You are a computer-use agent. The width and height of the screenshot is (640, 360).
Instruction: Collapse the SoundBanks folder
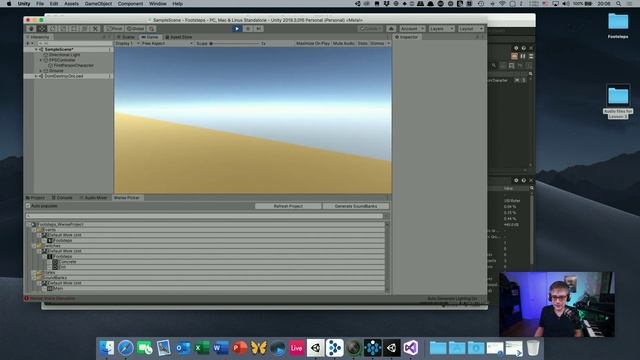coord(34,278)
